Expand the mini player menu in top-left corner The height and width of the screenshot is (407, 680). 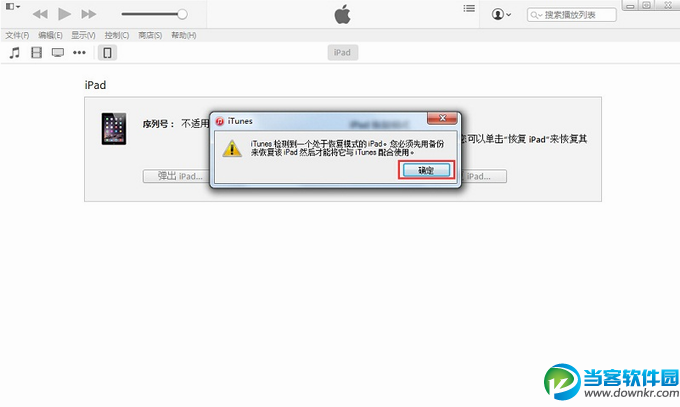coord(13,7)
